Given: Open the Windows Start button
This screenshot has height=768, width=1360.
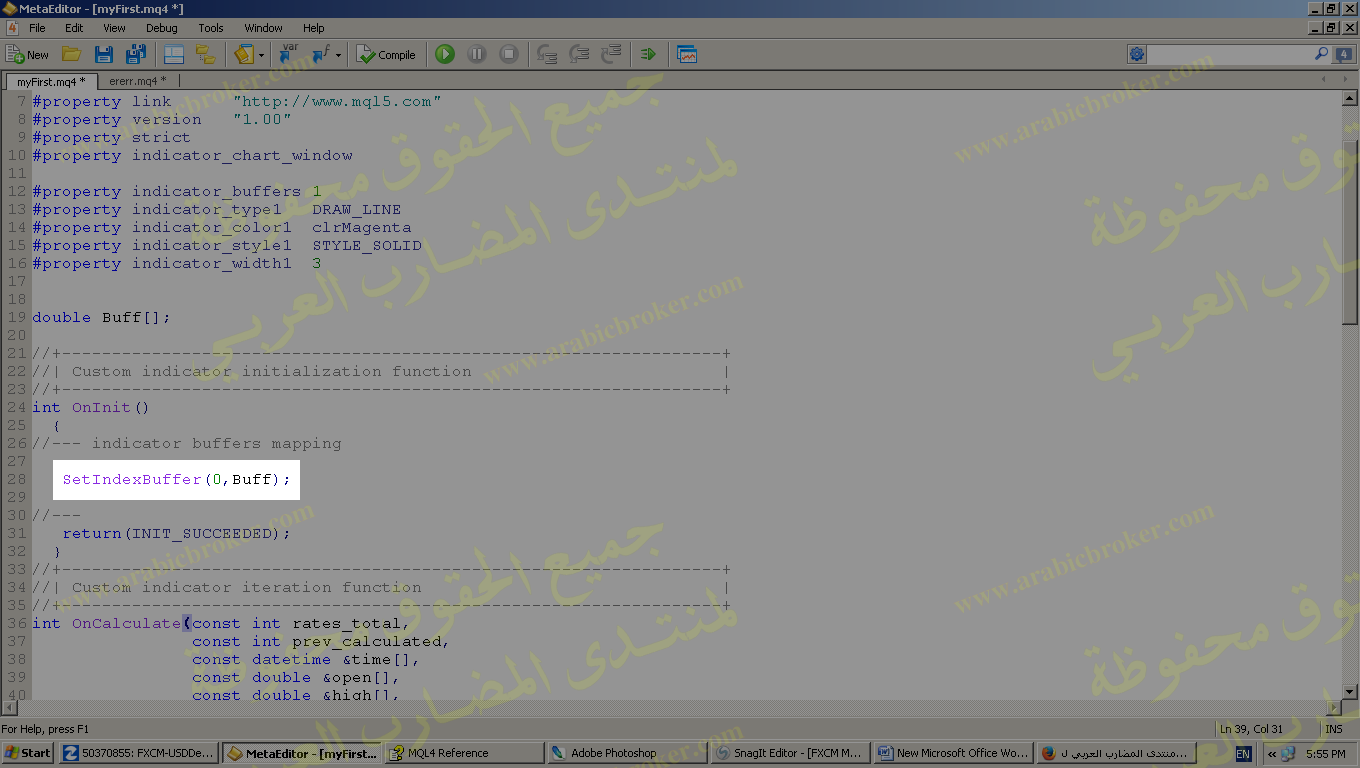Looking at the screenshot, I should click(x=28, y=753).
